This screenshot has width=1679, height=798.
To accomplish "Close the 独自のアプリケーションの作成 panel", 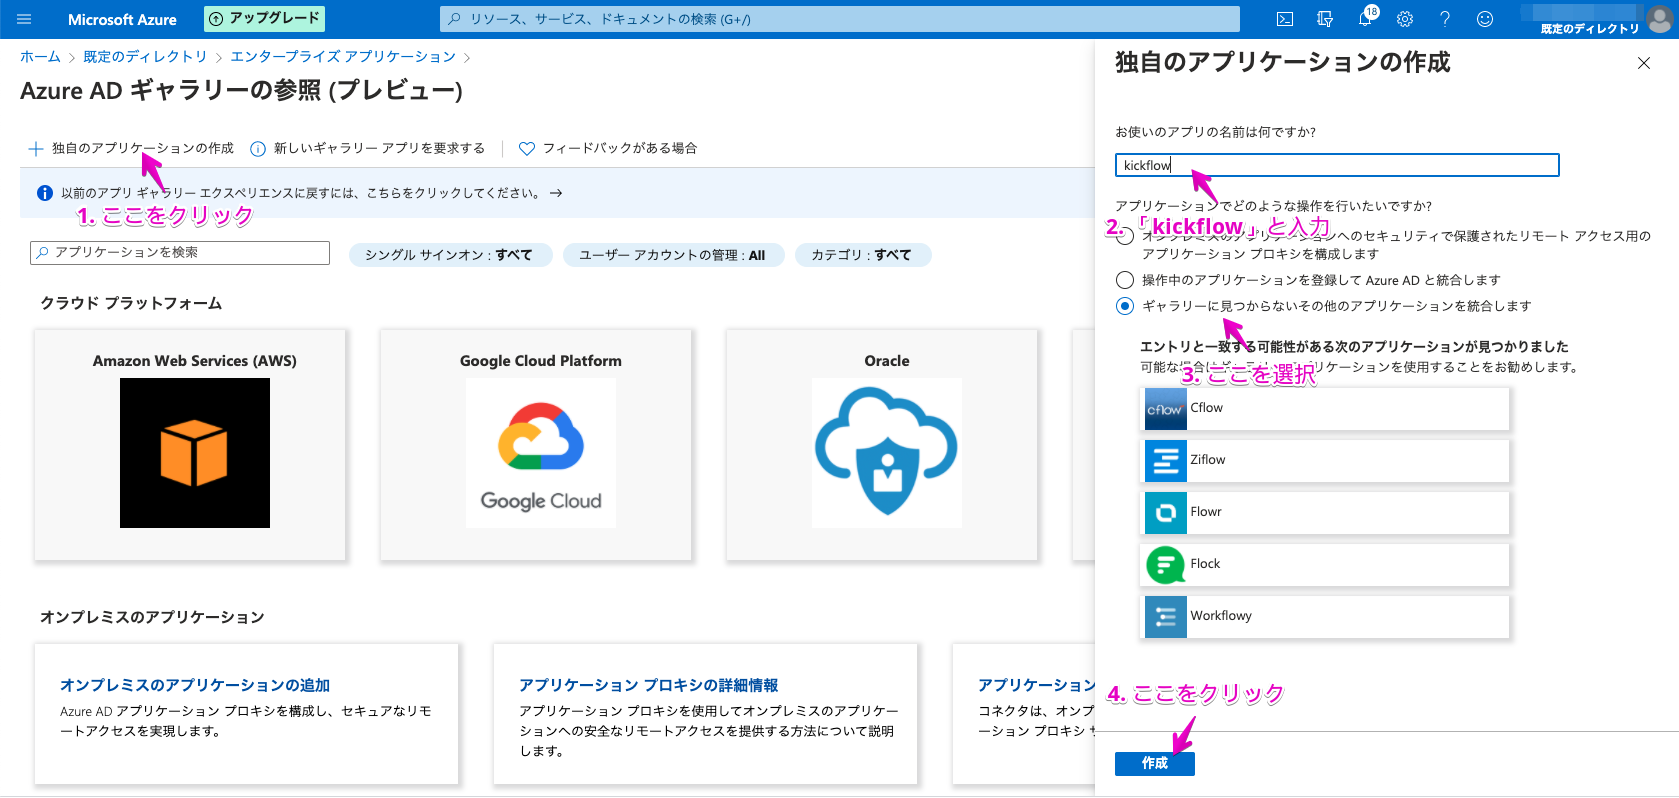I will pos(1644,63).
